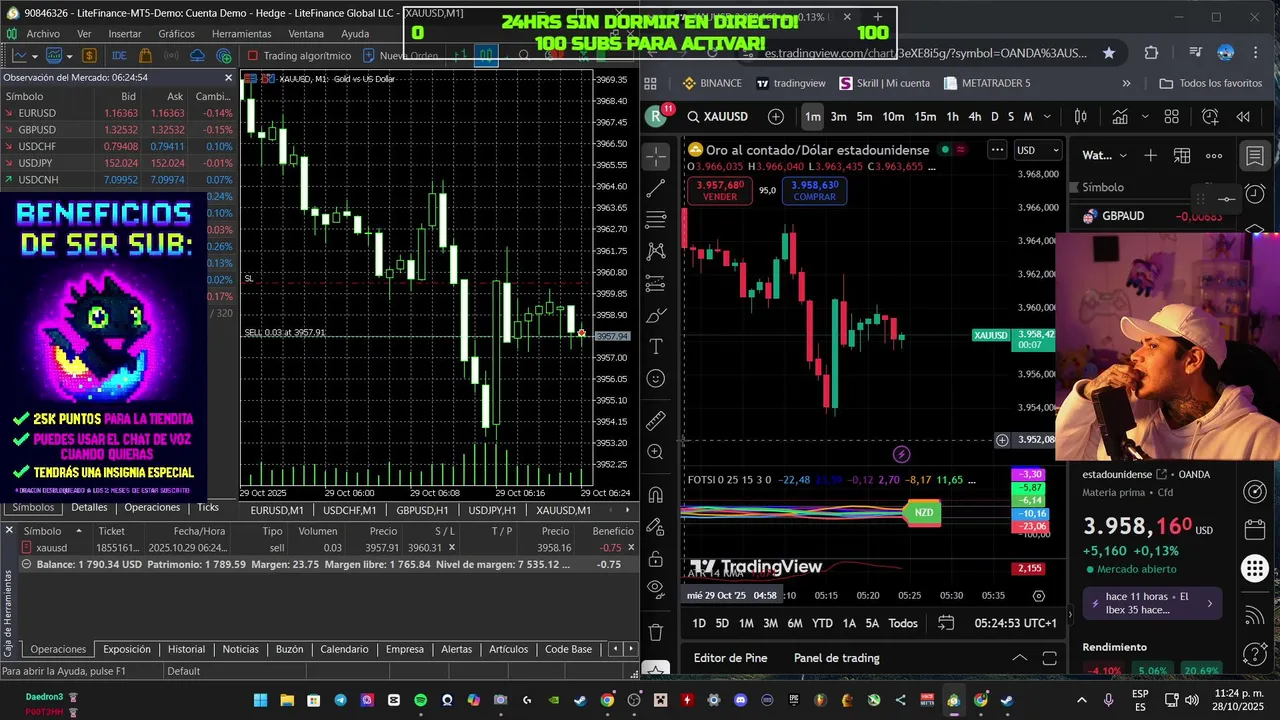
Task: Open the emoji icons tool
Action: point(656,378)
